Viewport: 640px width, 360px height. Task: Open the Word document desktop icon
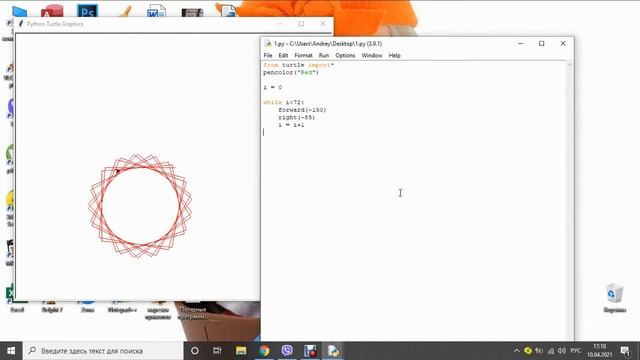click(x=156, y=11)
